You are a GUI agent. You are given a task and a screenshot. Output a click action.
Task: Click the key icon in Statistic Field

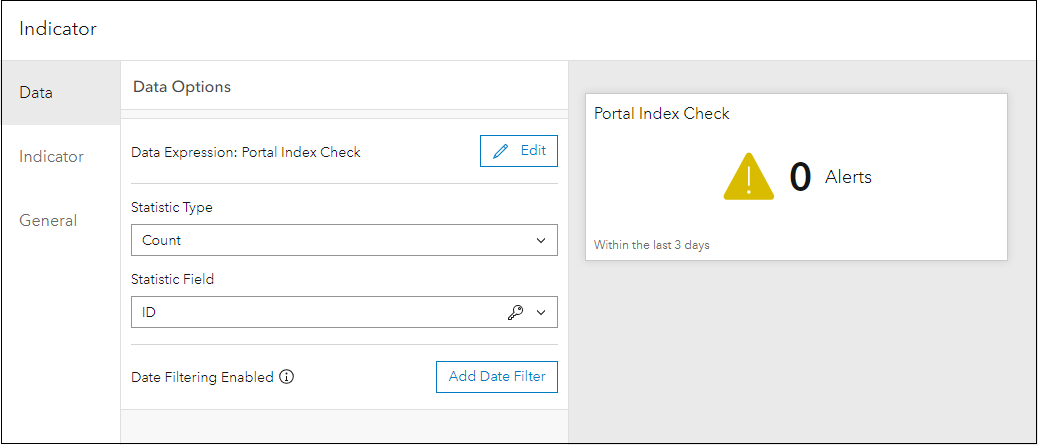(x=516, y=312)
